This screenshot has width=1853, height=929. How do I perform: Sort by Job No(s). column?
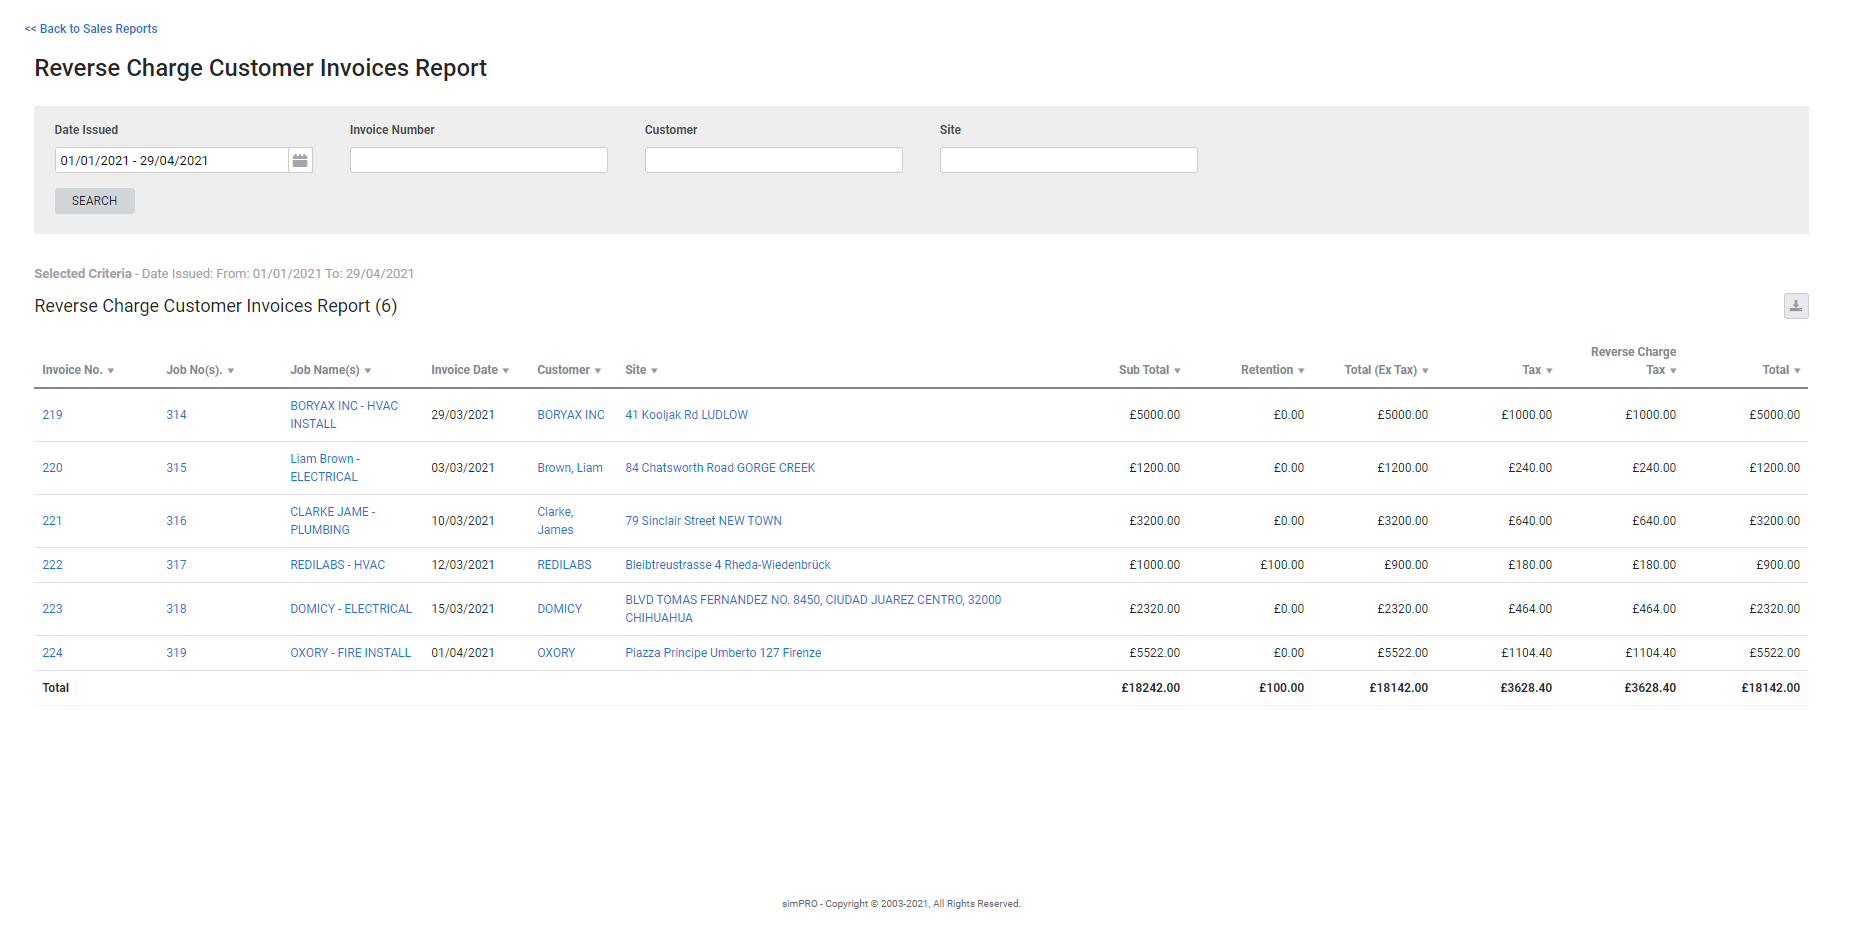[x=200, y=370]
